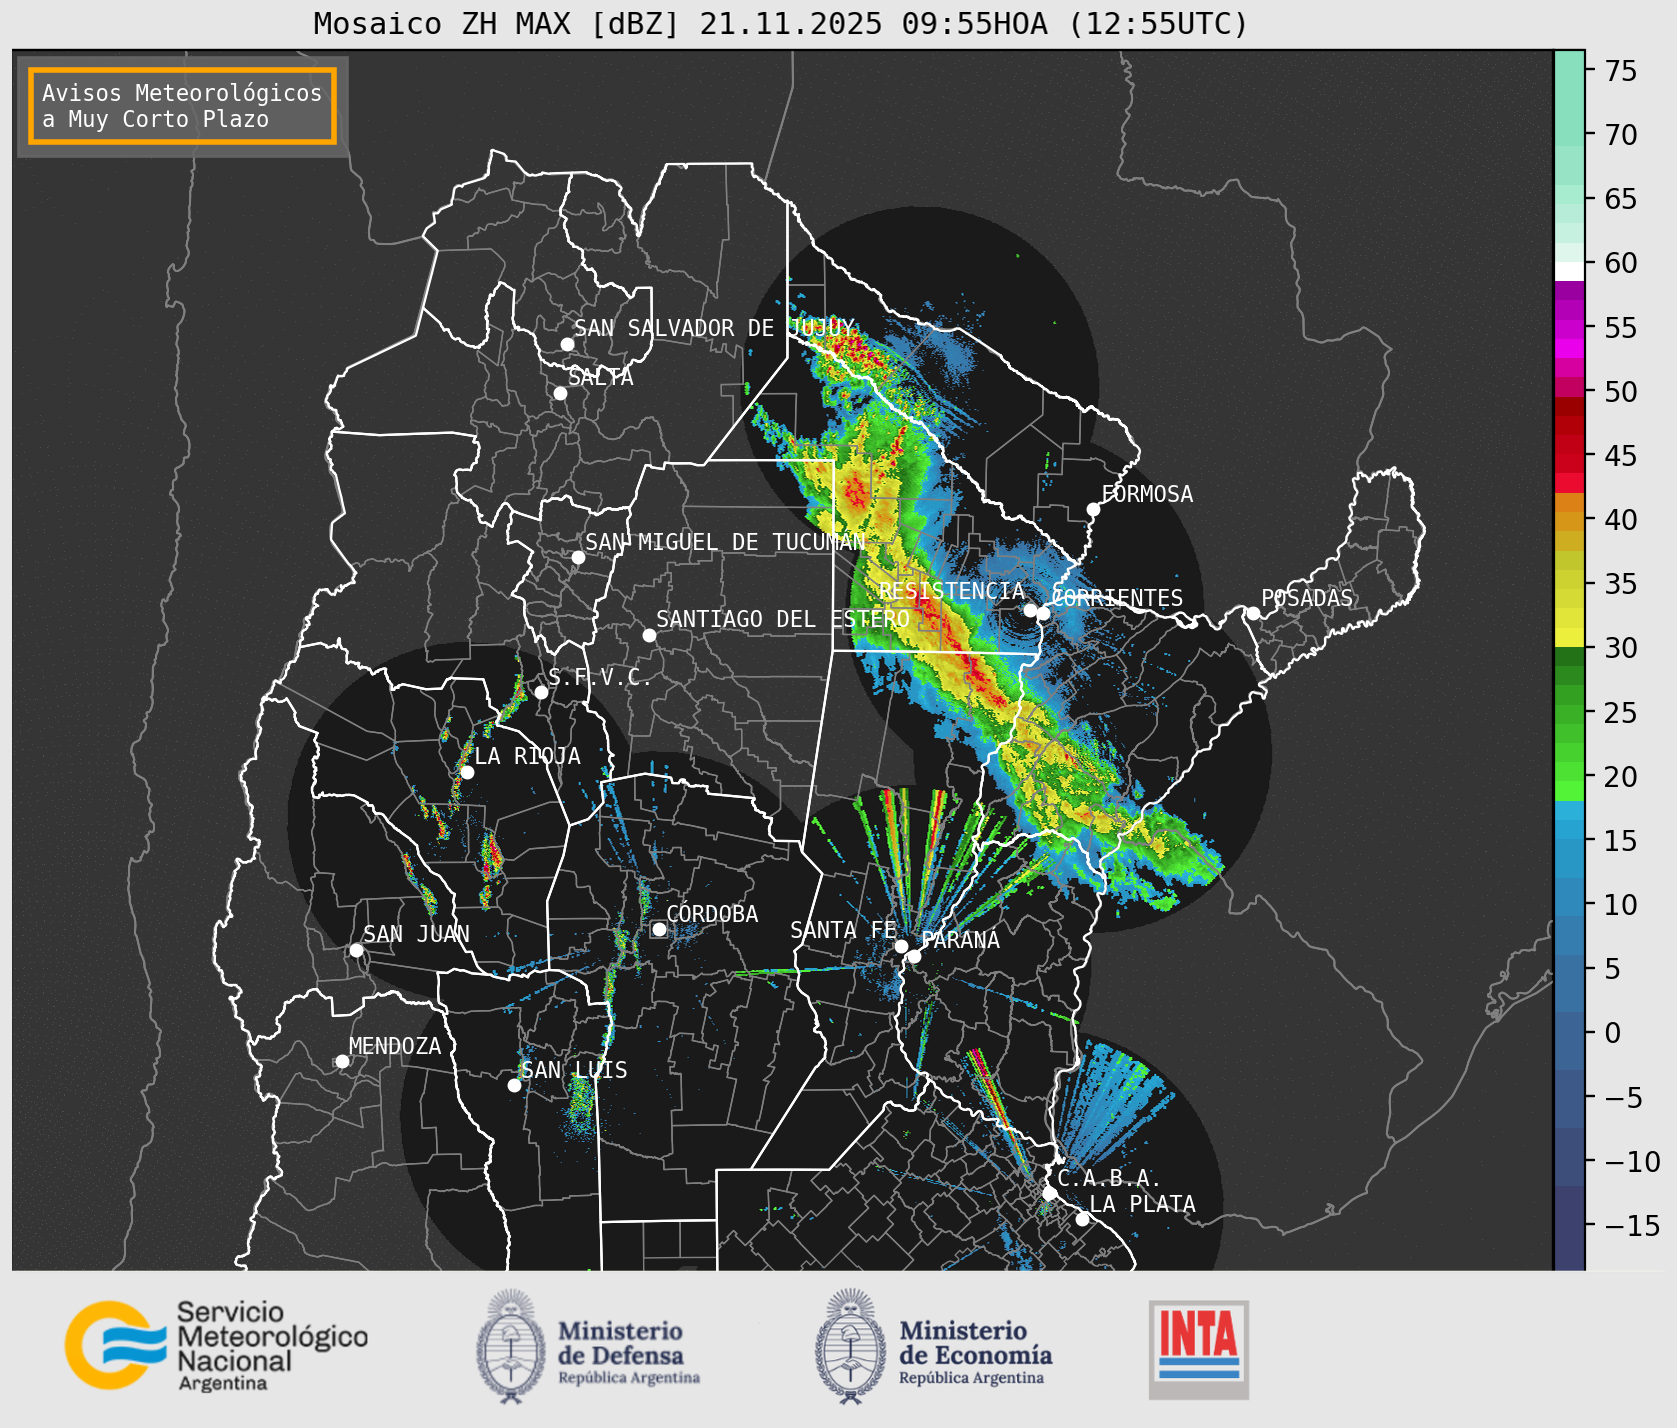Viewport: 1677px width, 1428px height.
Task: Click the Posadas city marker
Action: point(1253,613)
